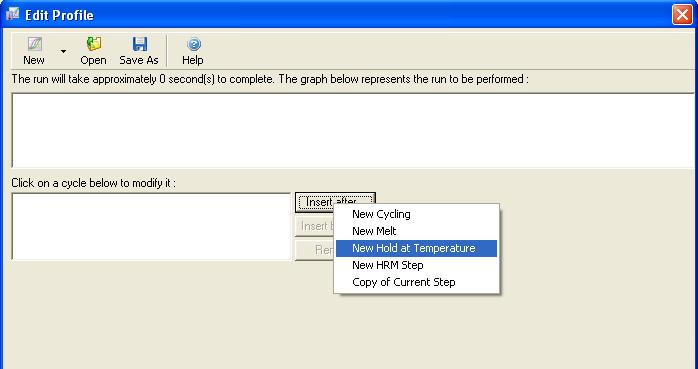
Task: Select New Cycling from the menu
Action: click(x=416, y=214)
